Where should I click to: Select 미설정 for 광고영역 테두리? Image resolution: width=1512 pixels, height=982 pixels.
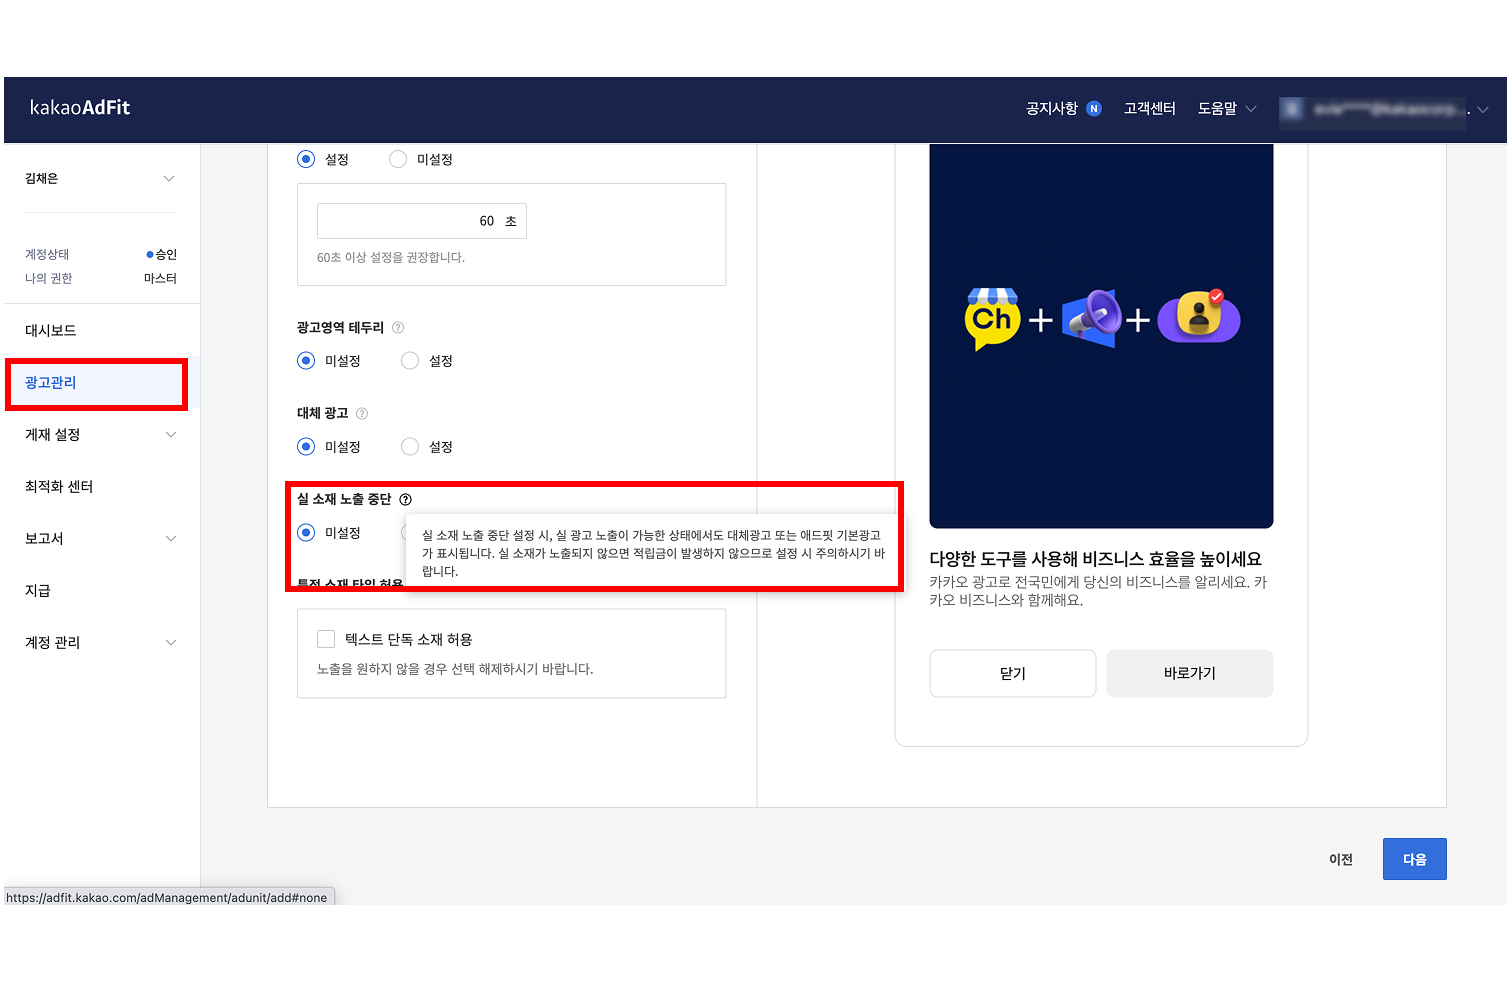306,361
